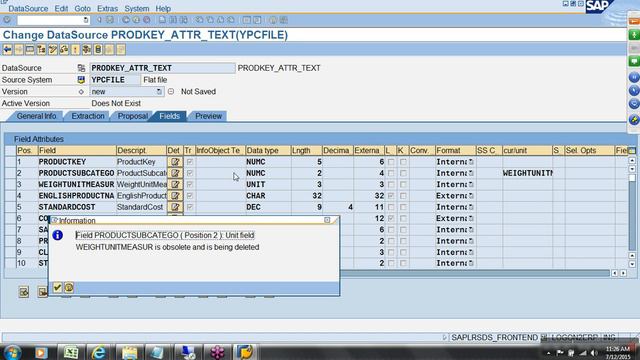The image size is (640, 360).
Task: Click the Enter icon left of the command field
Action: coord(7,20)
